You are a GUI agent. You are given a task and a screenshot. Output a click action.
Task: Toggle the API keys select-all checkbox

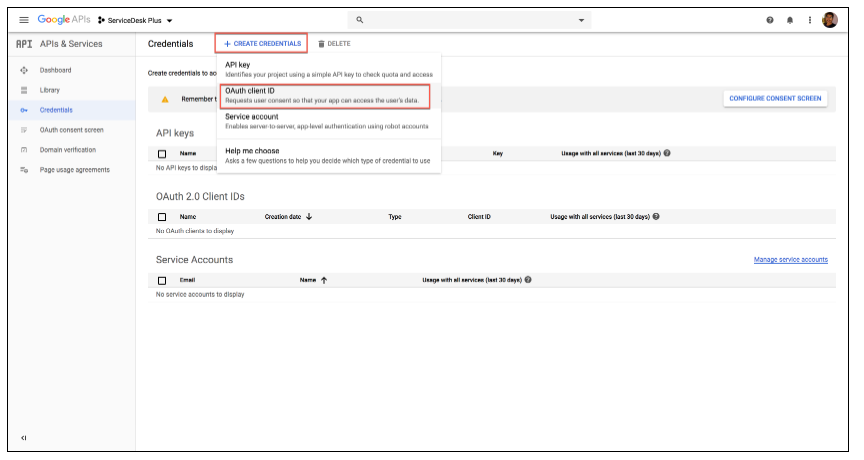(x=162, y=153)
